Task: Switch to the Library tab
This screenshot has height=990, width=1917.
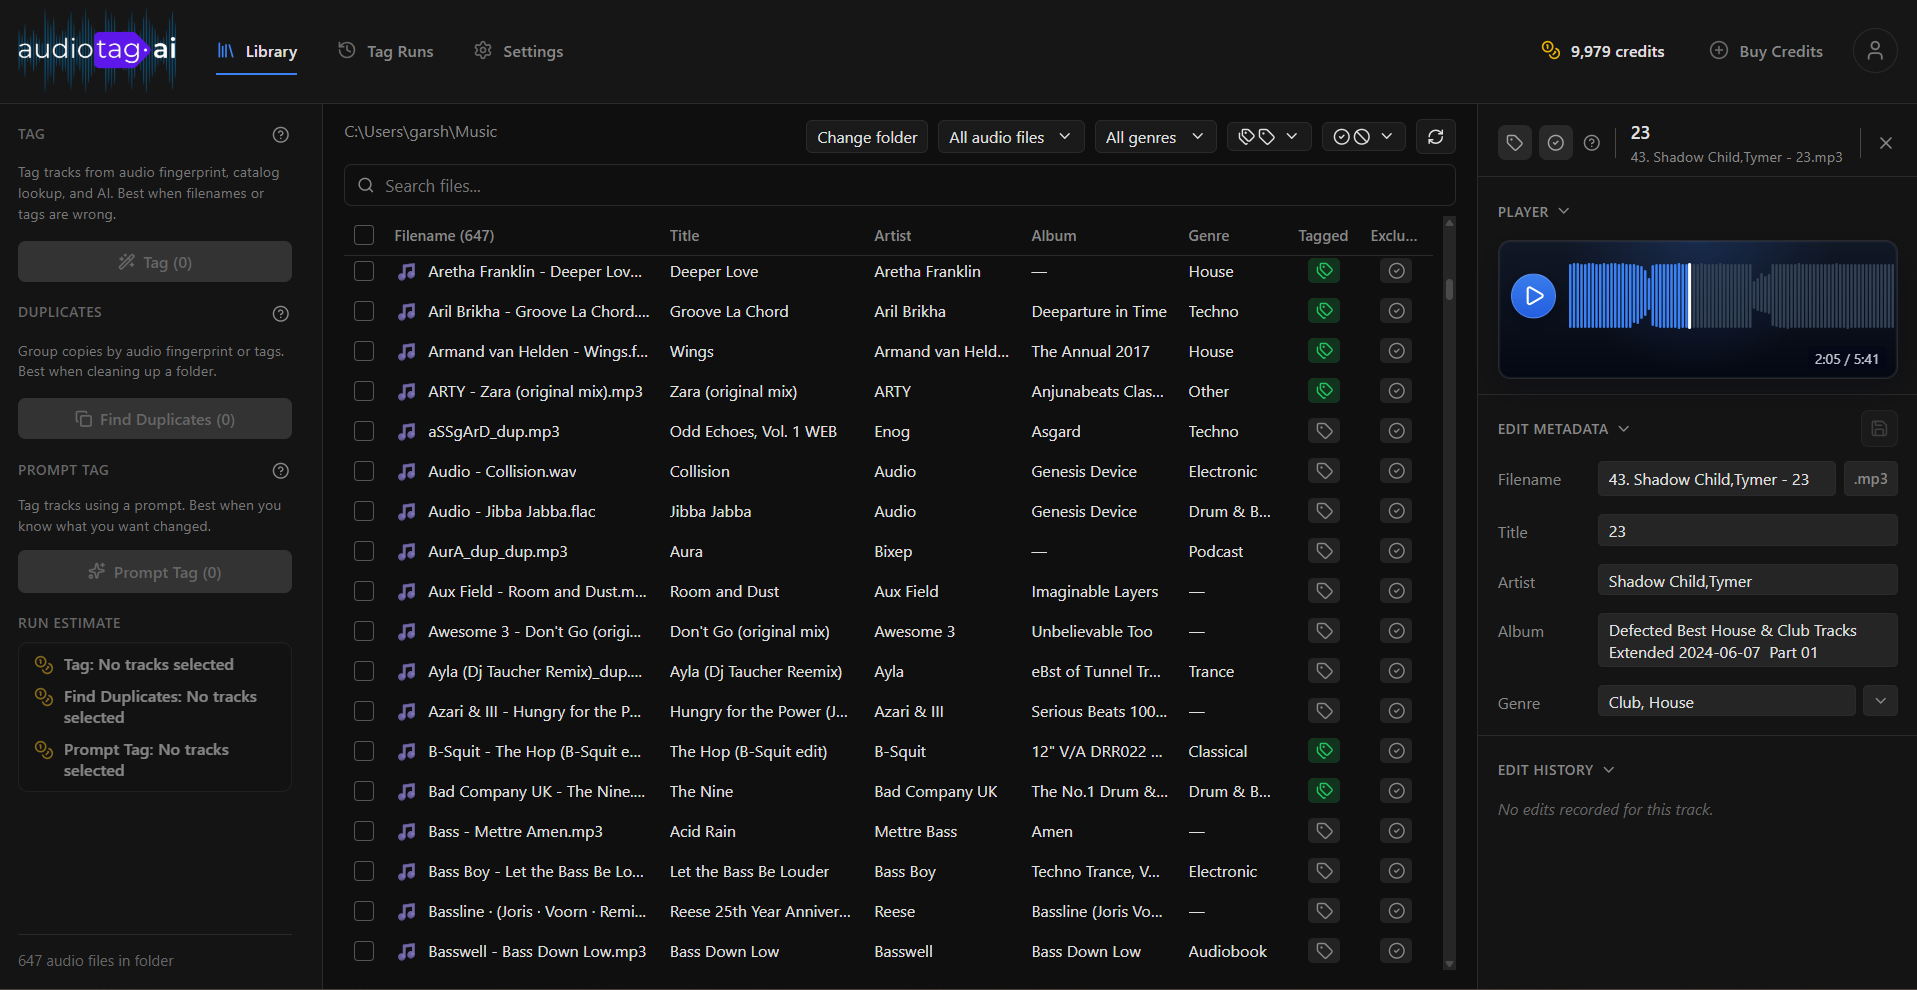Action: 257,51
